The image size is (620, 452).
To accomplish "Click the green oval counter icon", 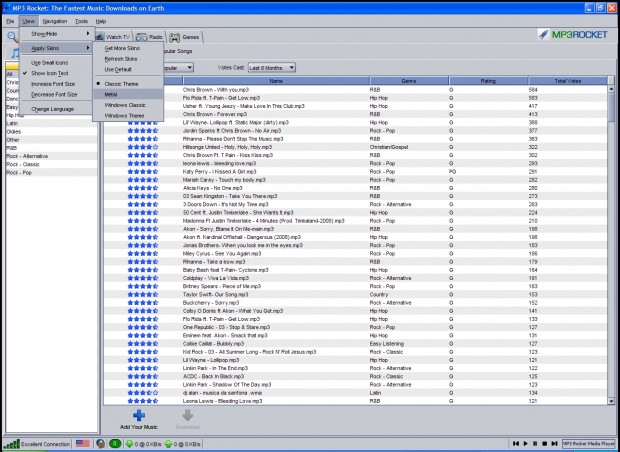I will [115, 444].
